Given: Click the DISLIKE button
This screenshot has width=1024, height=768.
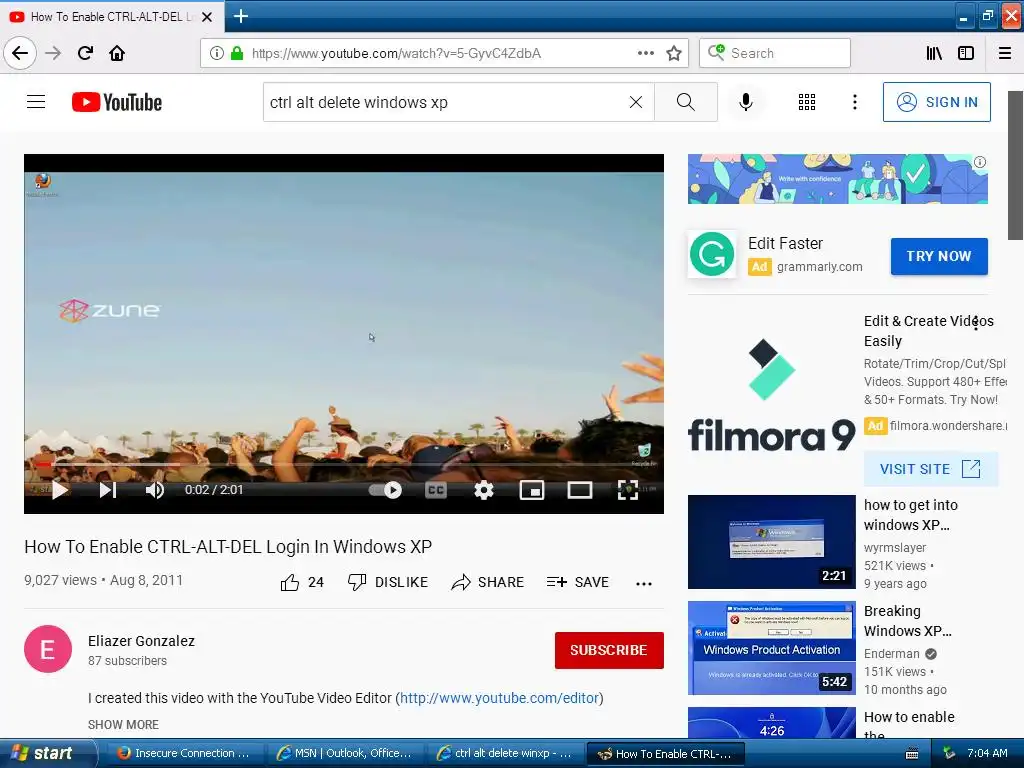Looking at the screenshot, I should pyautogui.click(x=388, y=582).
